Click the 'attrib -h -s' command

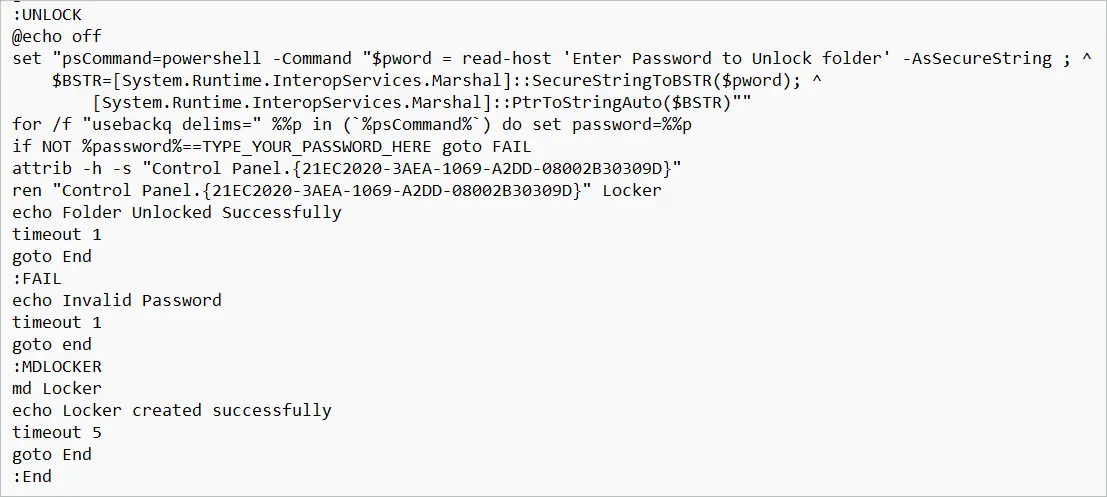point(72,169)
